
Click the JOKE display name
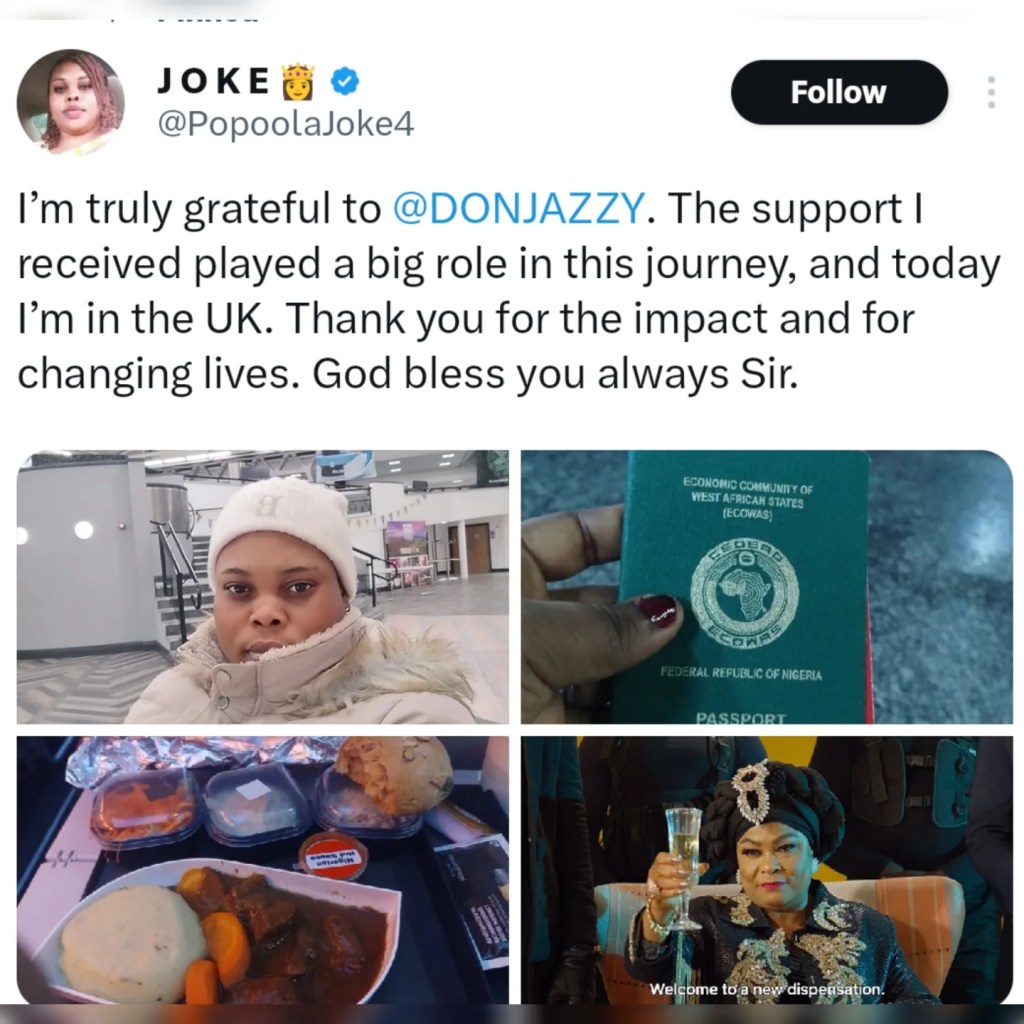tap(213, 82)
